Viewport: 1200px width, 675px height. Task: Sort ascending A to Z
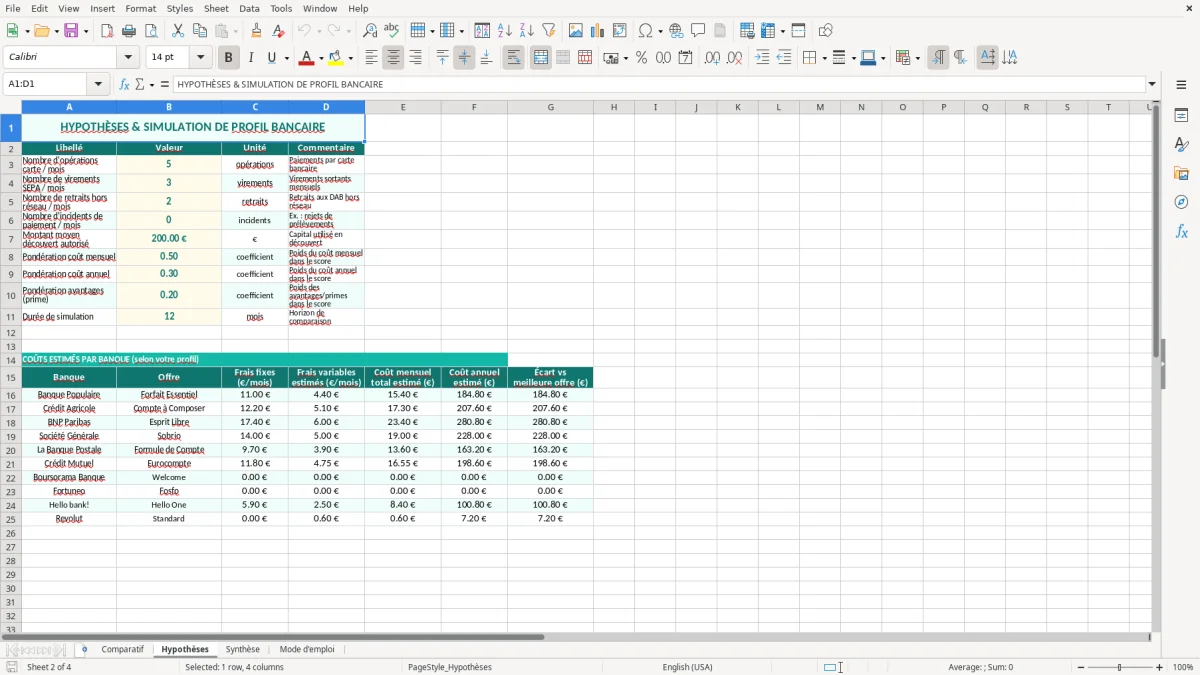505,31
